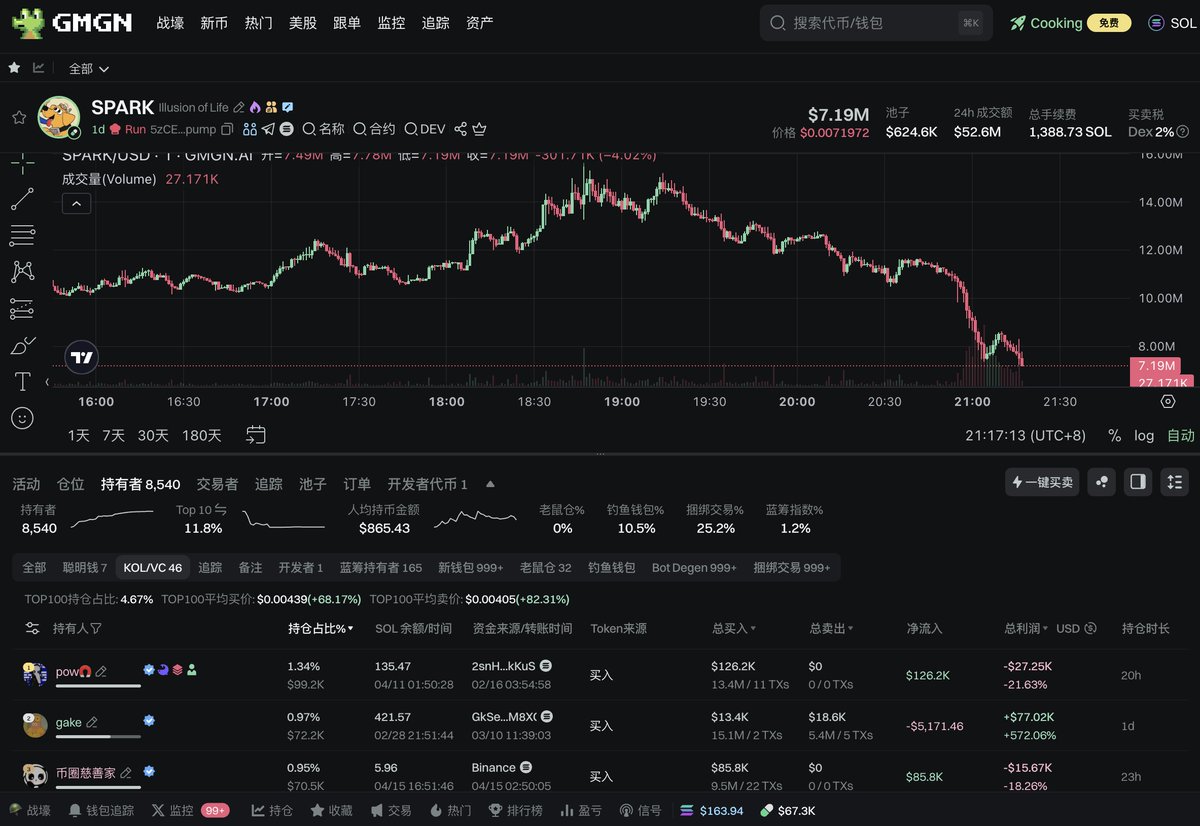The width and height of the screenshot is (1200, 826).
Task: Sort by 总利润 column
Action: [x=1027, y=628]
